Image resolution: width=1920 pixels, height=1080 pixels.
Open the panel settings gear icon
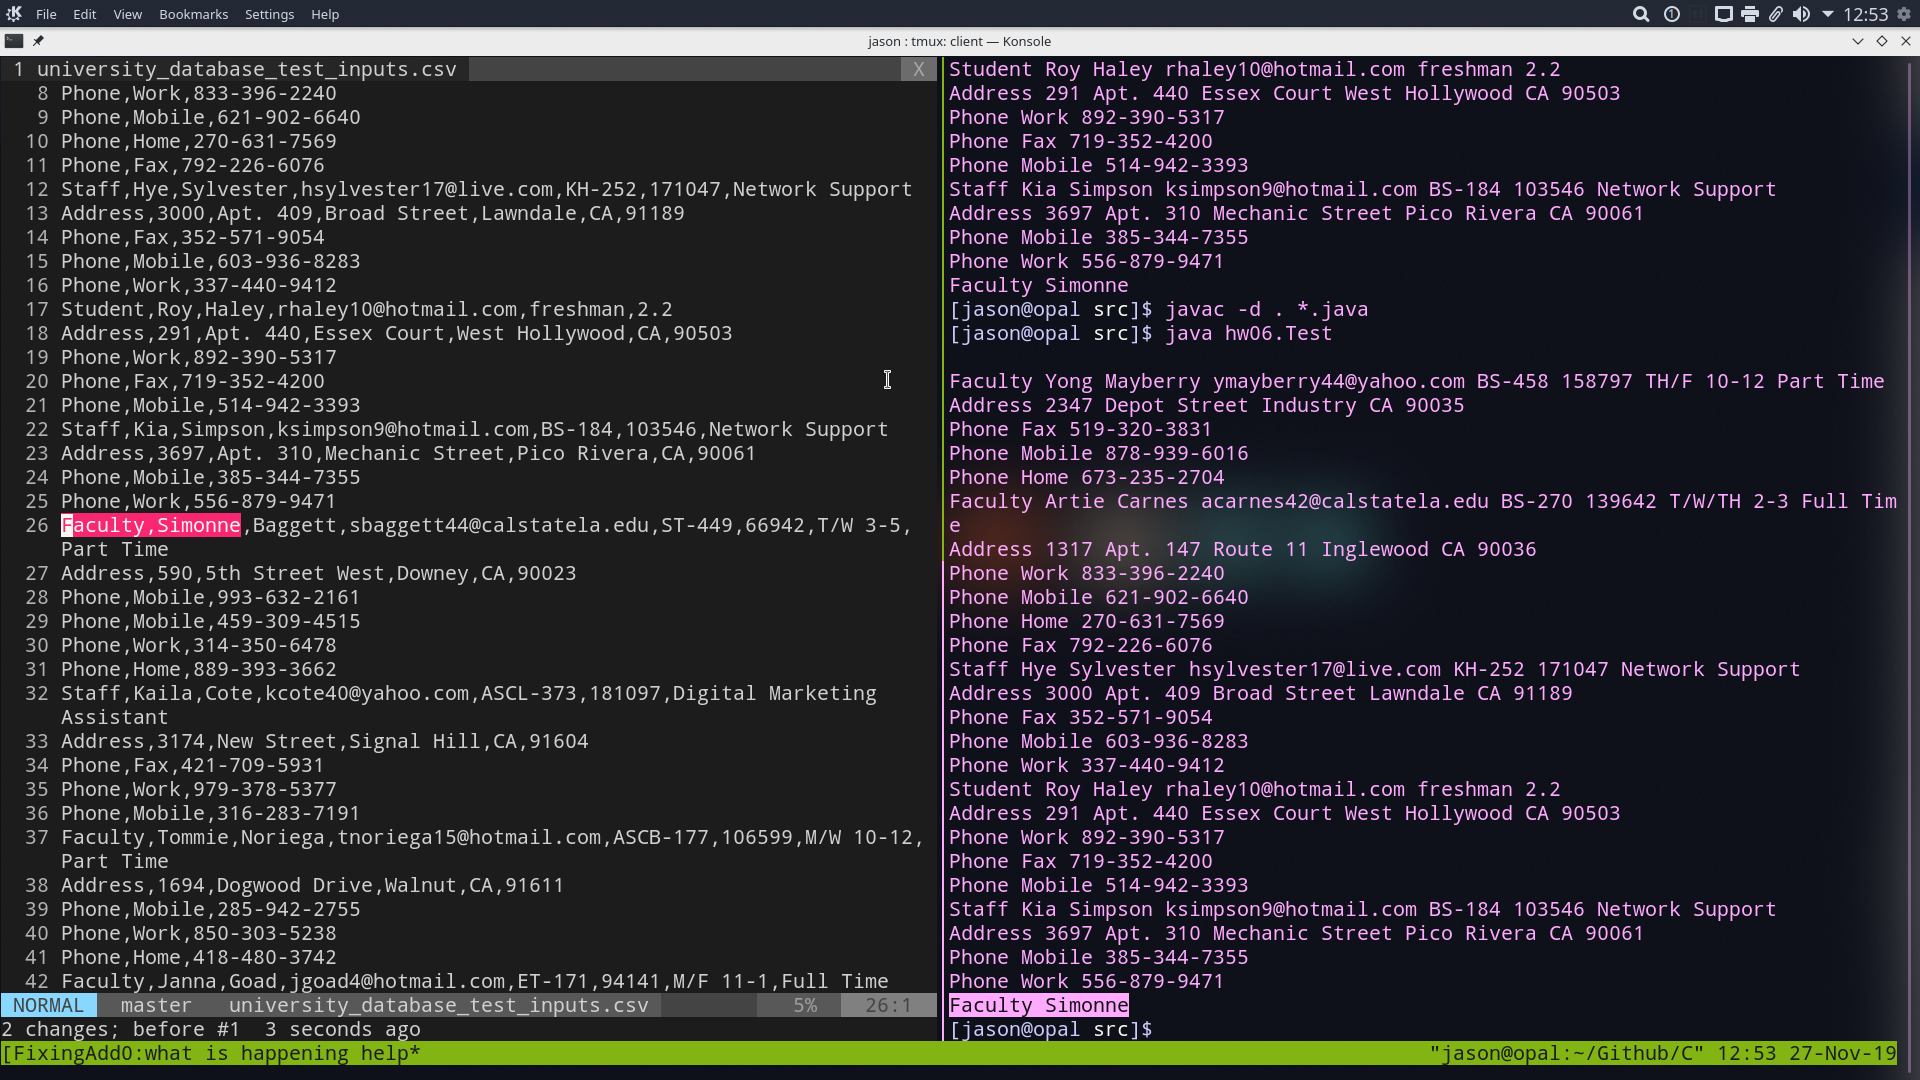click(1904, 14)
